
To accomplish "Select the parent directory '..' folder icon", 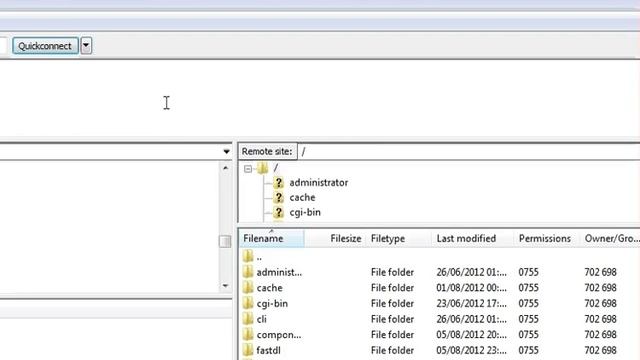I will pos(248,257).
